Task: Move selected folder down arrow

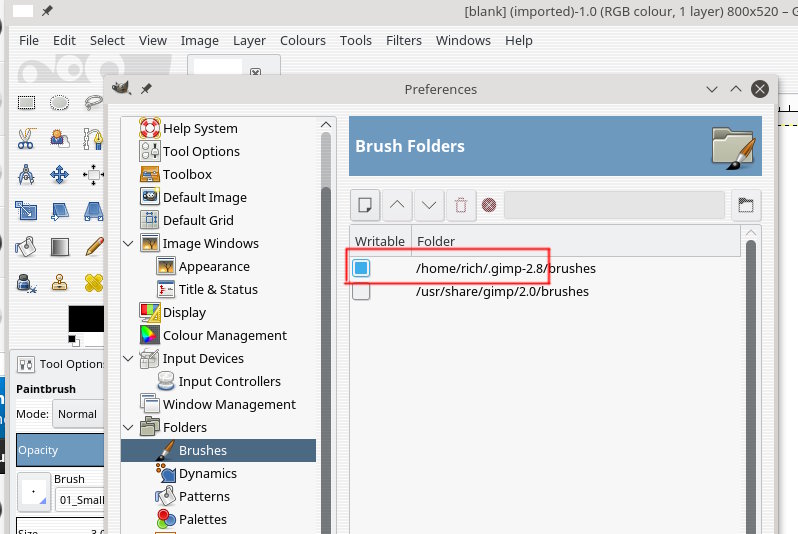Action: click(429, 205)
